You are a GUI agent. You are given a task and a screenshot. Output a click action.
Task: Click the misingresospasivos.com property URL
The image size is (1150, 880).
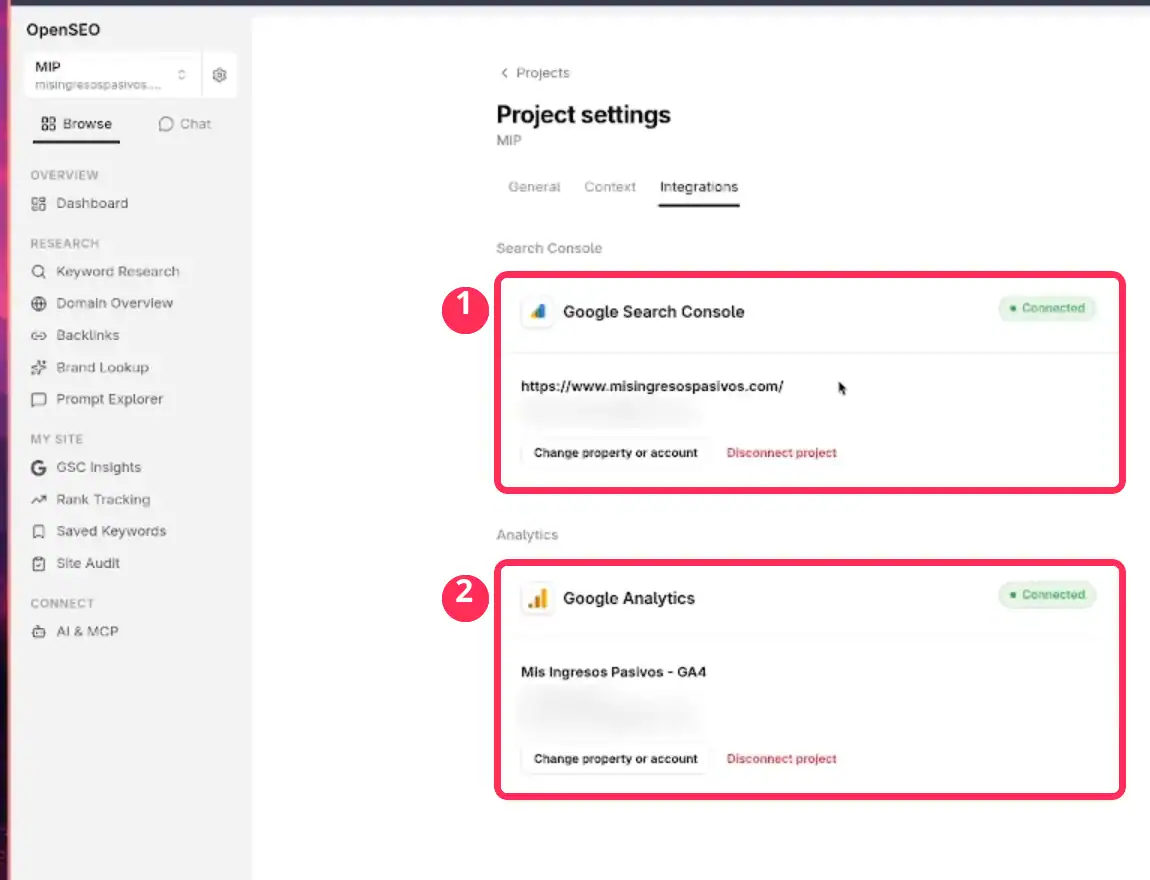[x=652, y=386]
